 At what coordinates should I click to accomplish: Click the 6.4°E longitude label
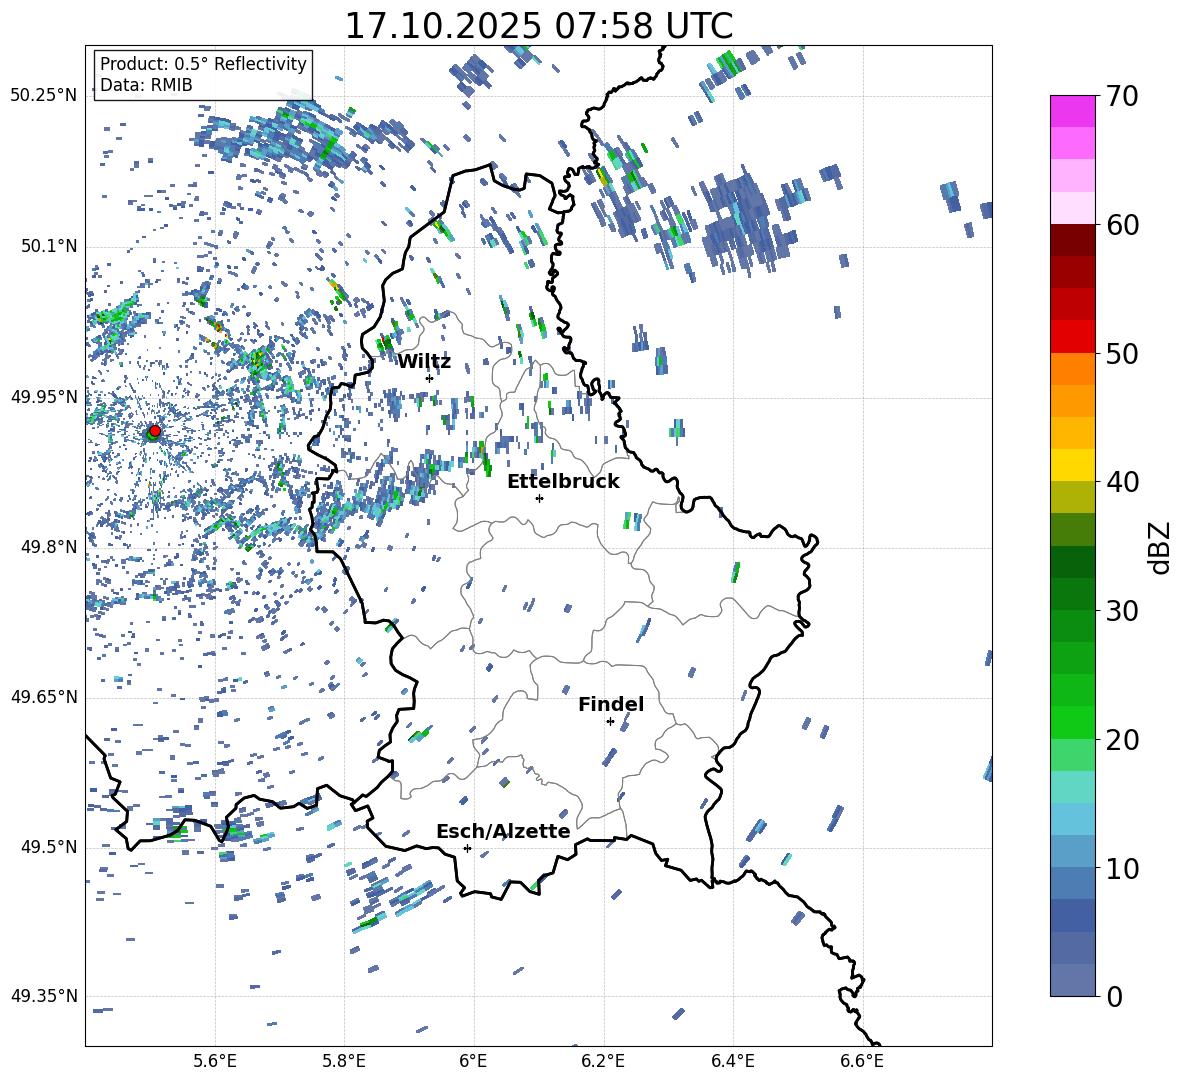[x=732, y=1061]
